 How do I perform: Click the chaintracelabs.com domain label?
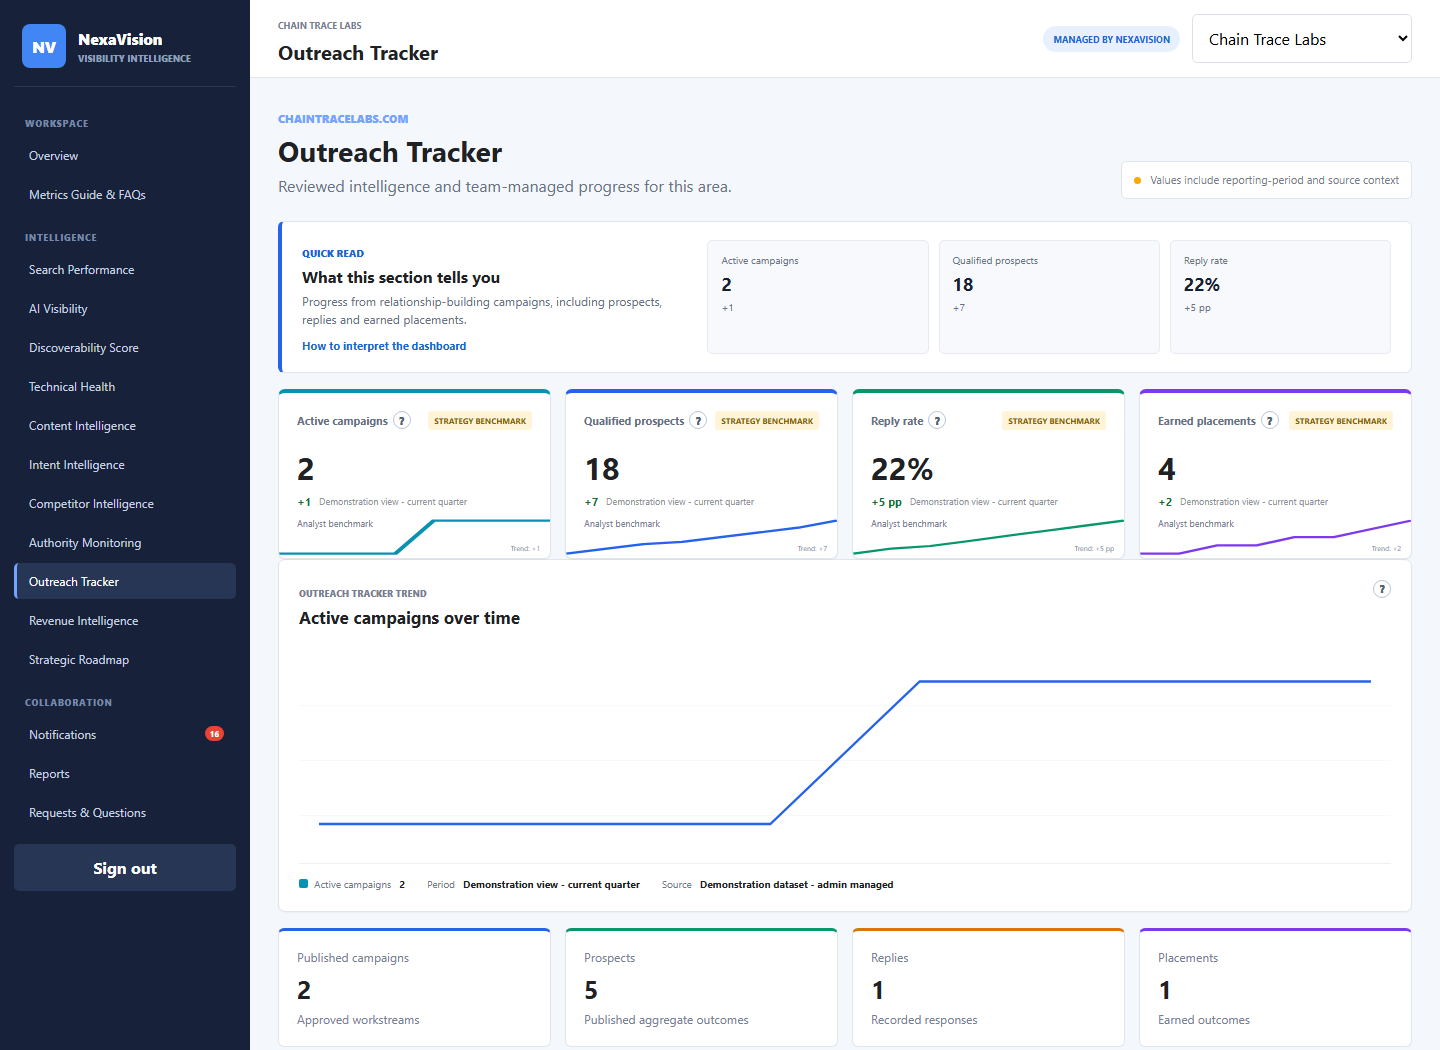(343, 119)
